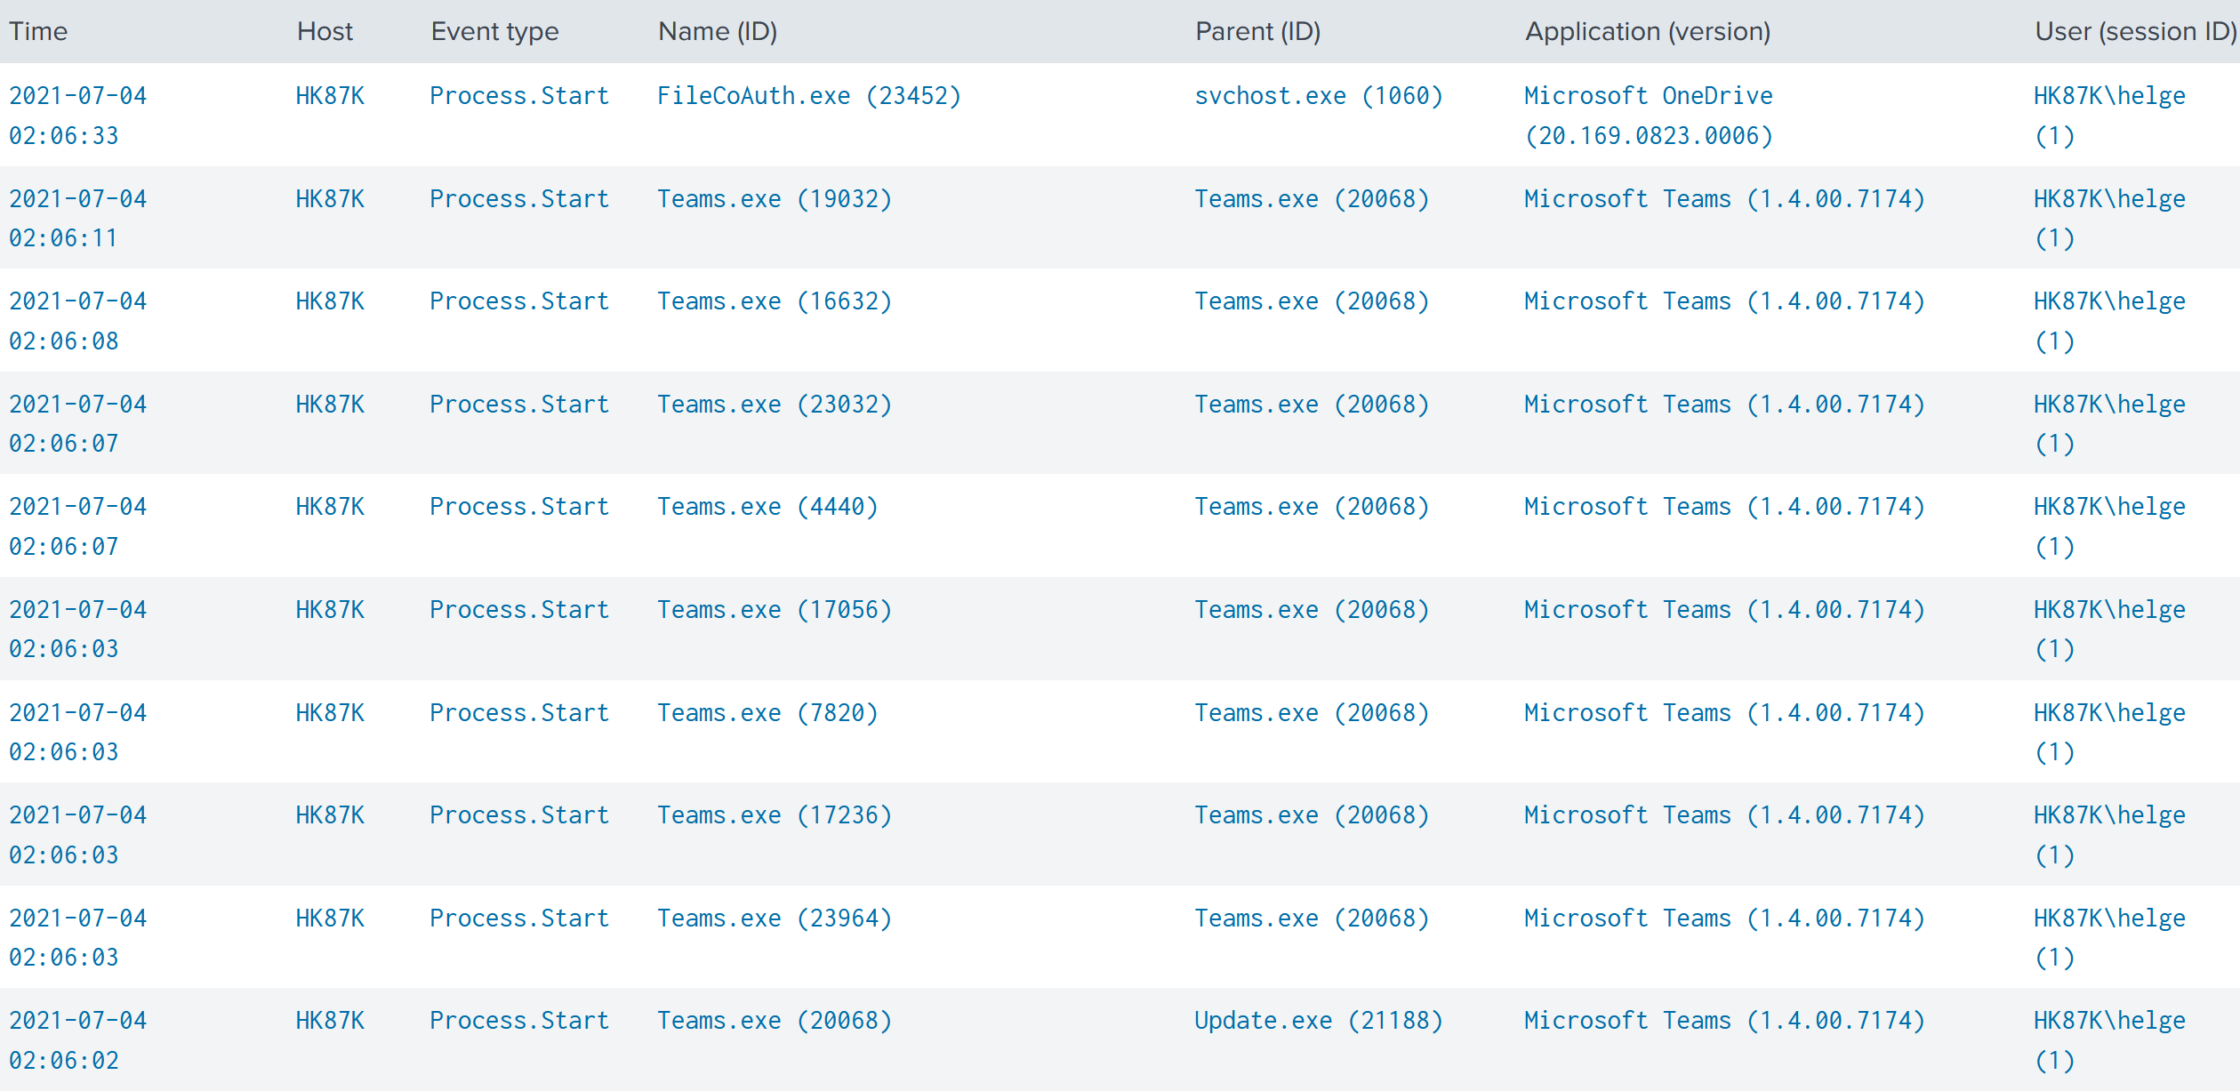The height and width of the screenshot is (1091, 2240).
Task: Click the Time column header
Action: point(38,31)
